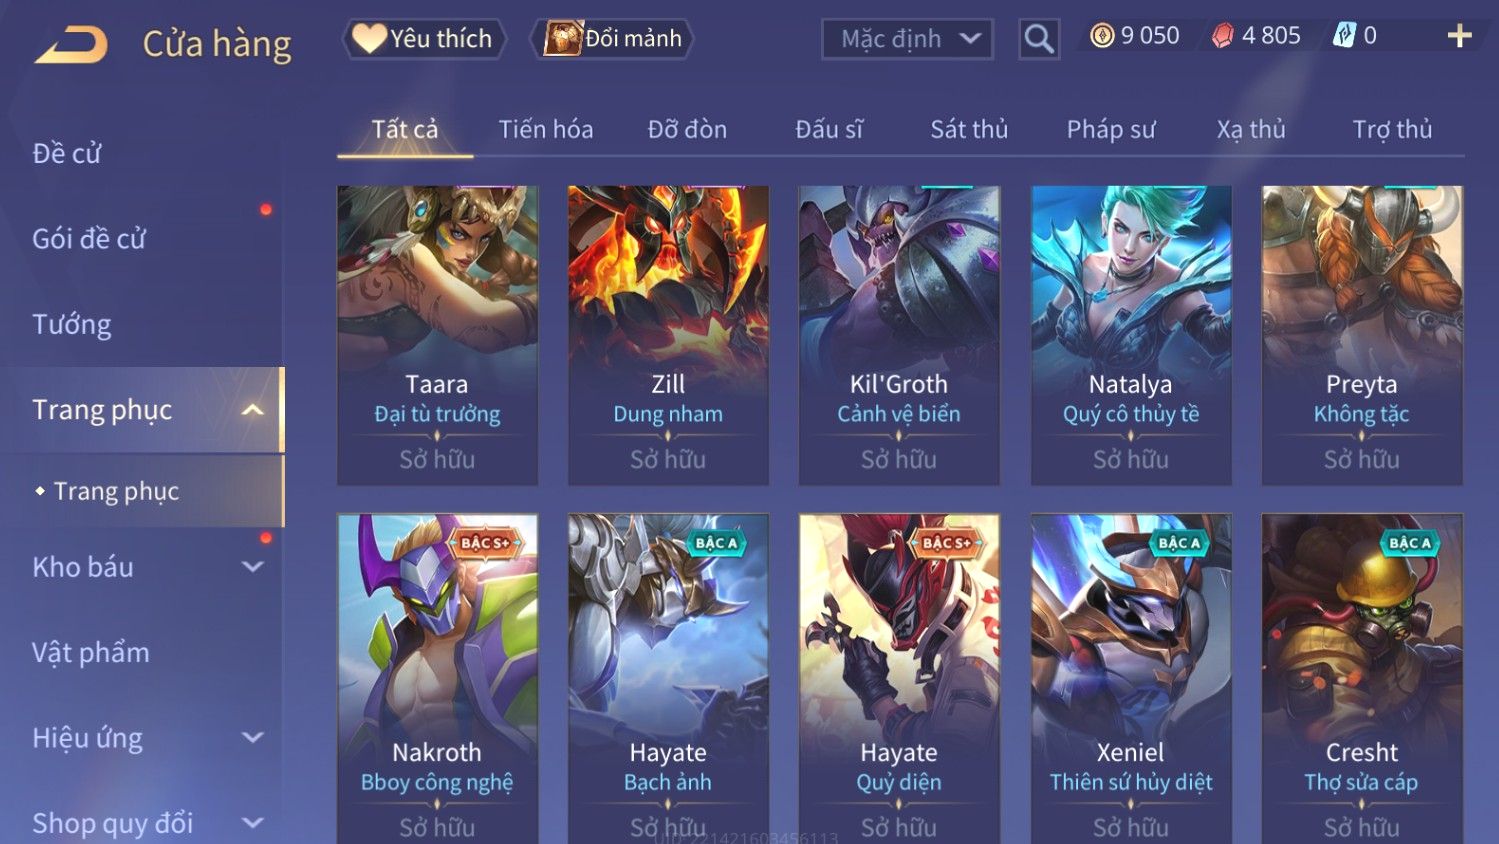The width and height of the screenshot is (1499, 844).
Task: Select the Natalya Quý cô thủy tề skin
Action: click(x=1131, y=335)
